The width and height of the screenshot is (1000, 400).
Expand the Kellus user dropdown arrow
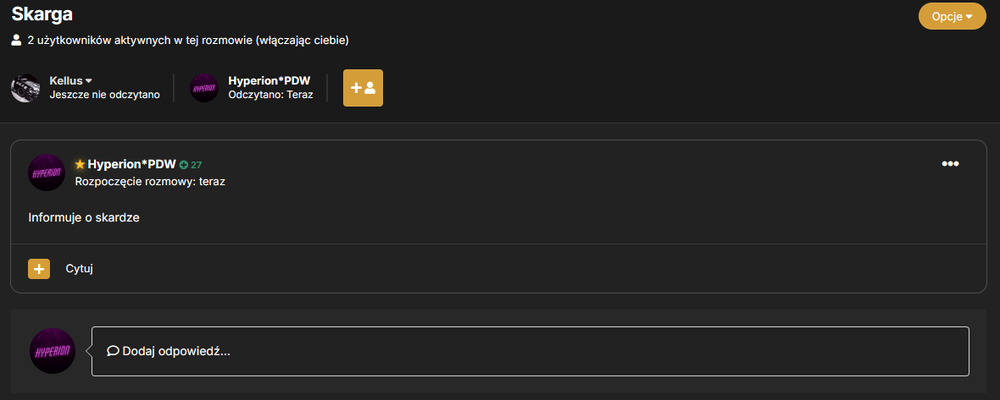[x=89, y=81]
